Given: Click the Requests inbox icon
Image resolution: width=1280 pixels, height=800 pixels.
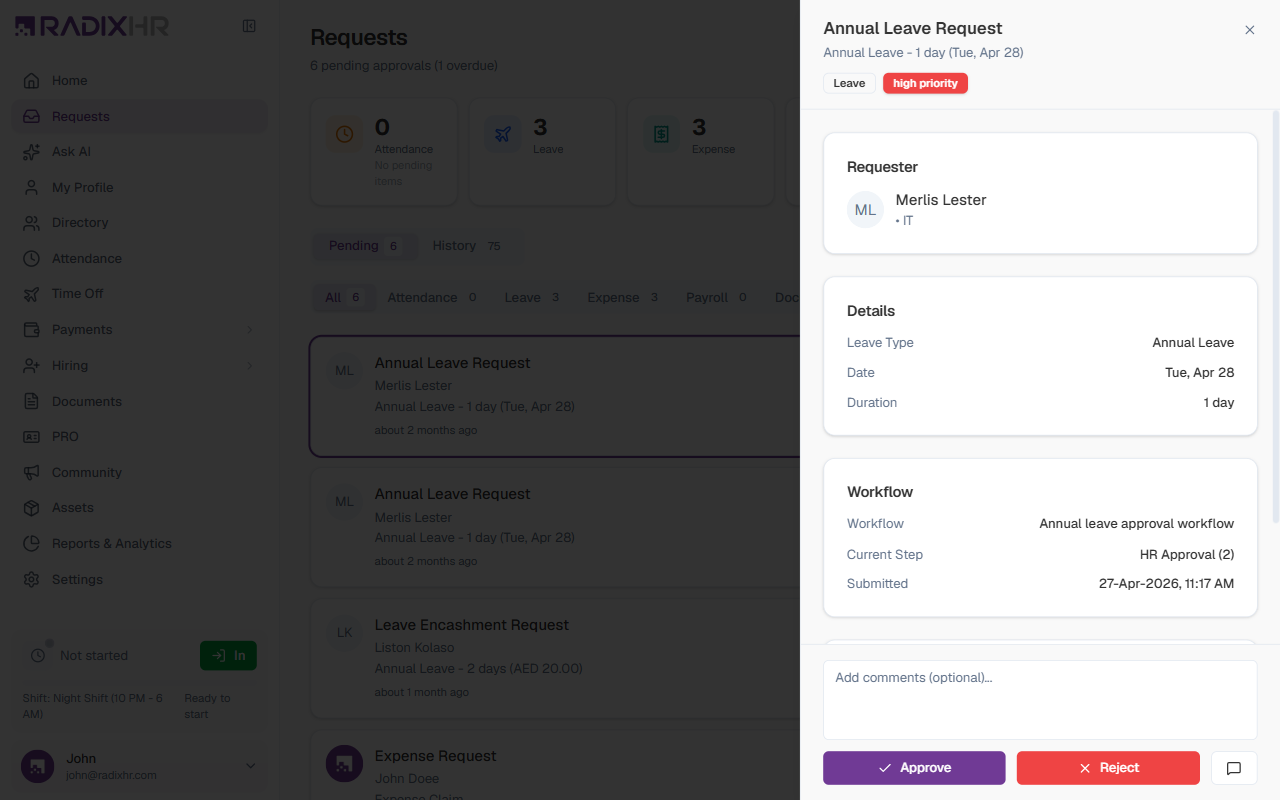Looking at the screenshot, I should 32,116.
